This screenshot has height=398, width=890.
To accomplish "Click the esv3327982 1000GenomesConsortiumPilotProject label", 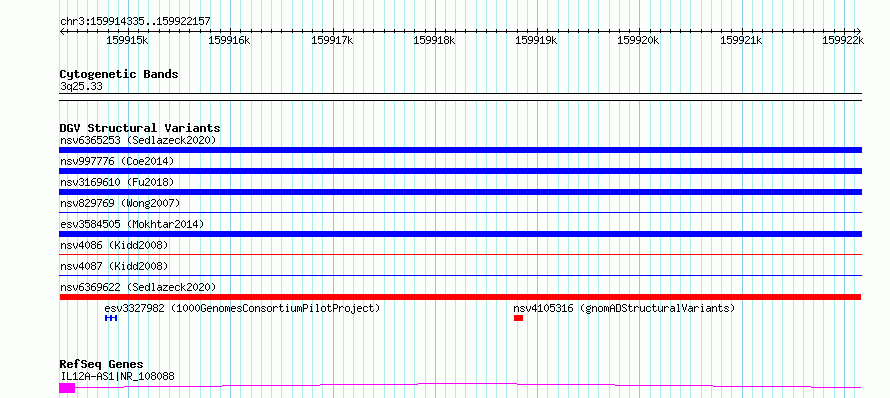I will coord(242,308).
